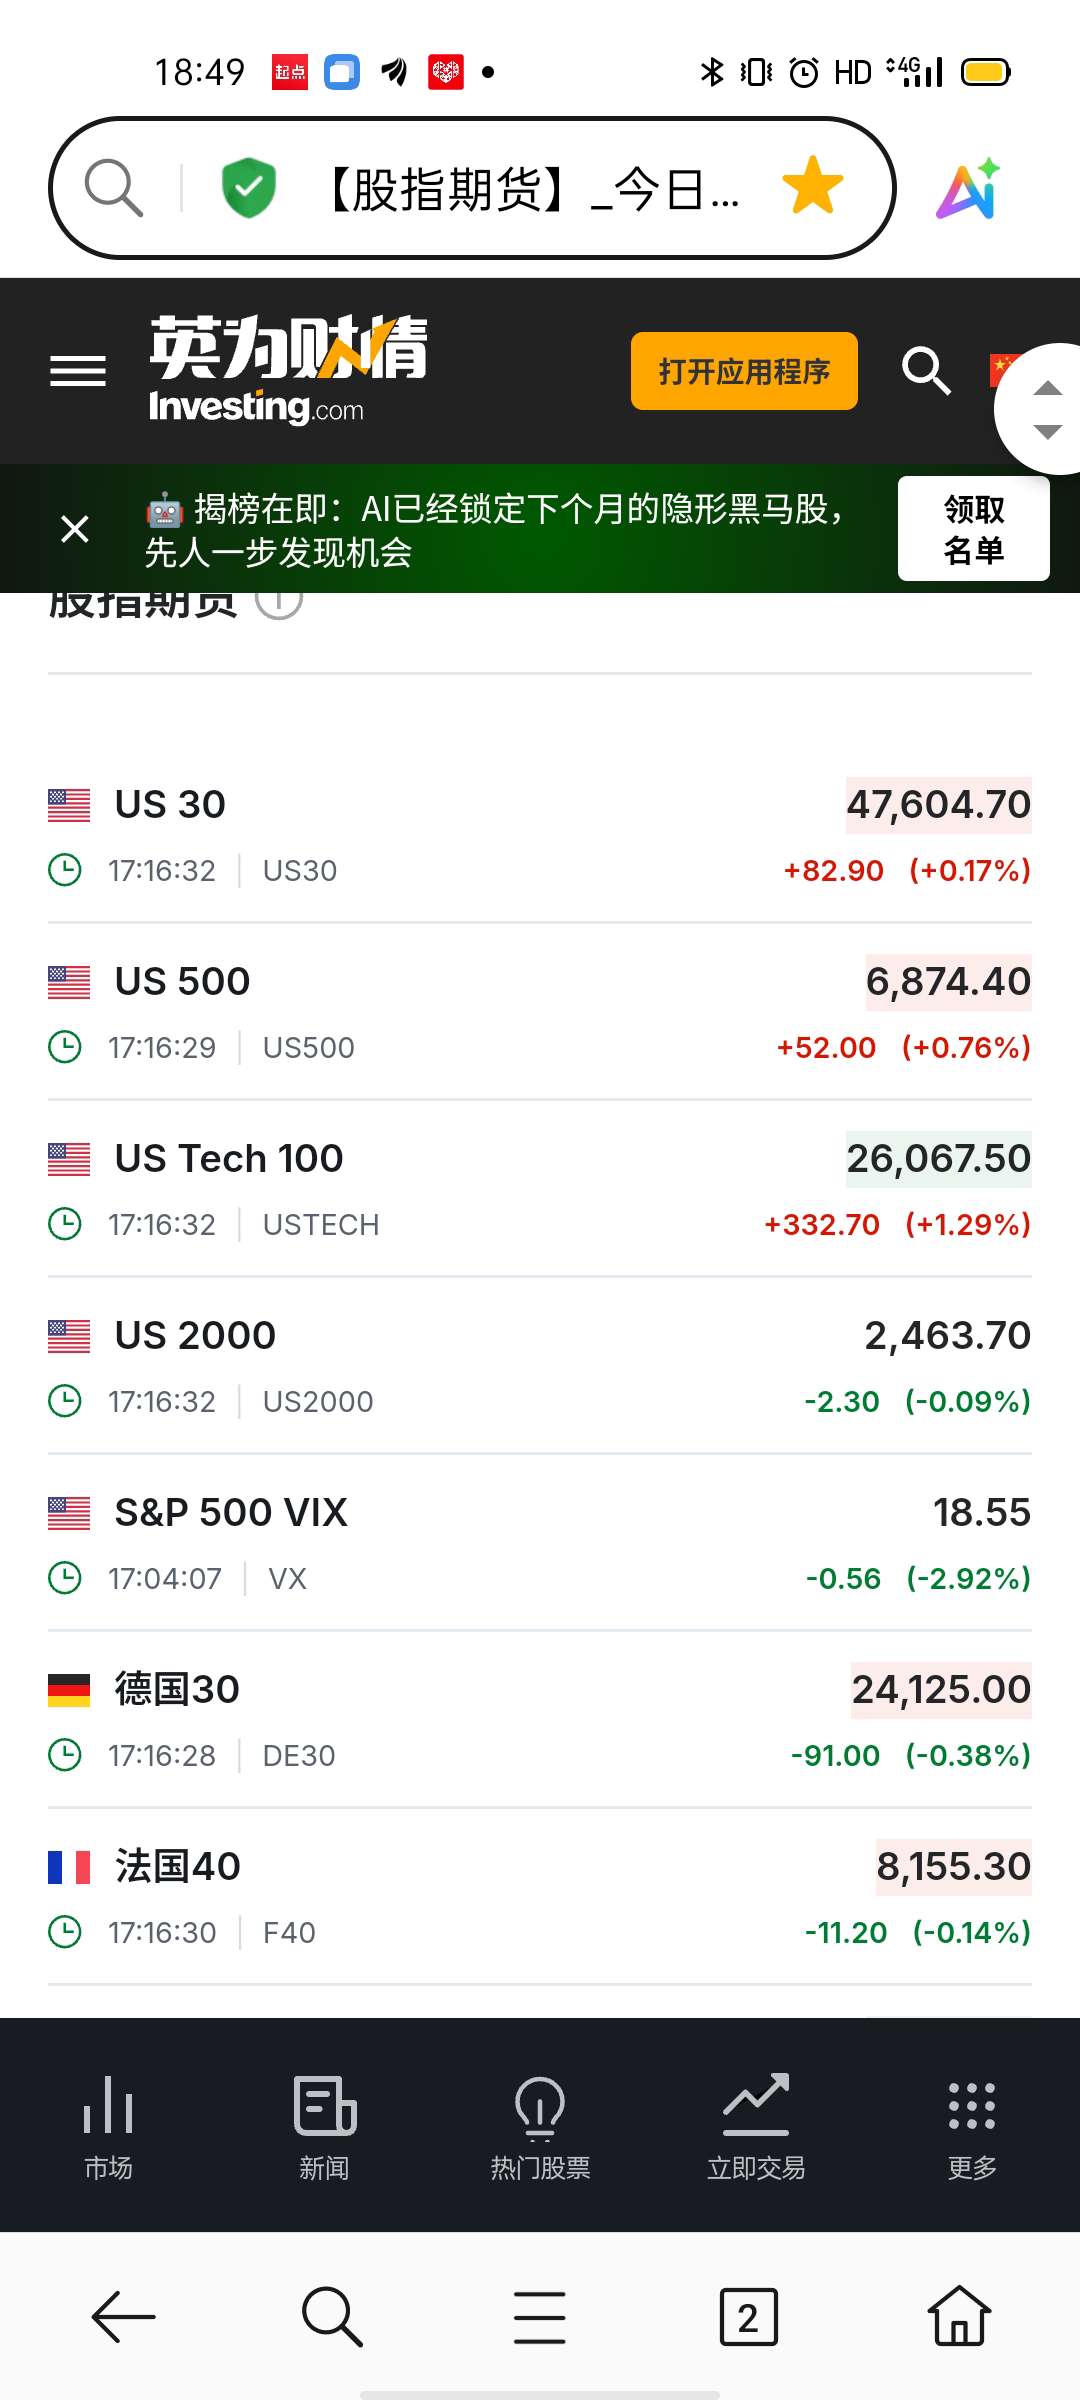Go back using the browser arrow
This screenshot has height=2400, width=1080.
click(x=124, y=2316)
